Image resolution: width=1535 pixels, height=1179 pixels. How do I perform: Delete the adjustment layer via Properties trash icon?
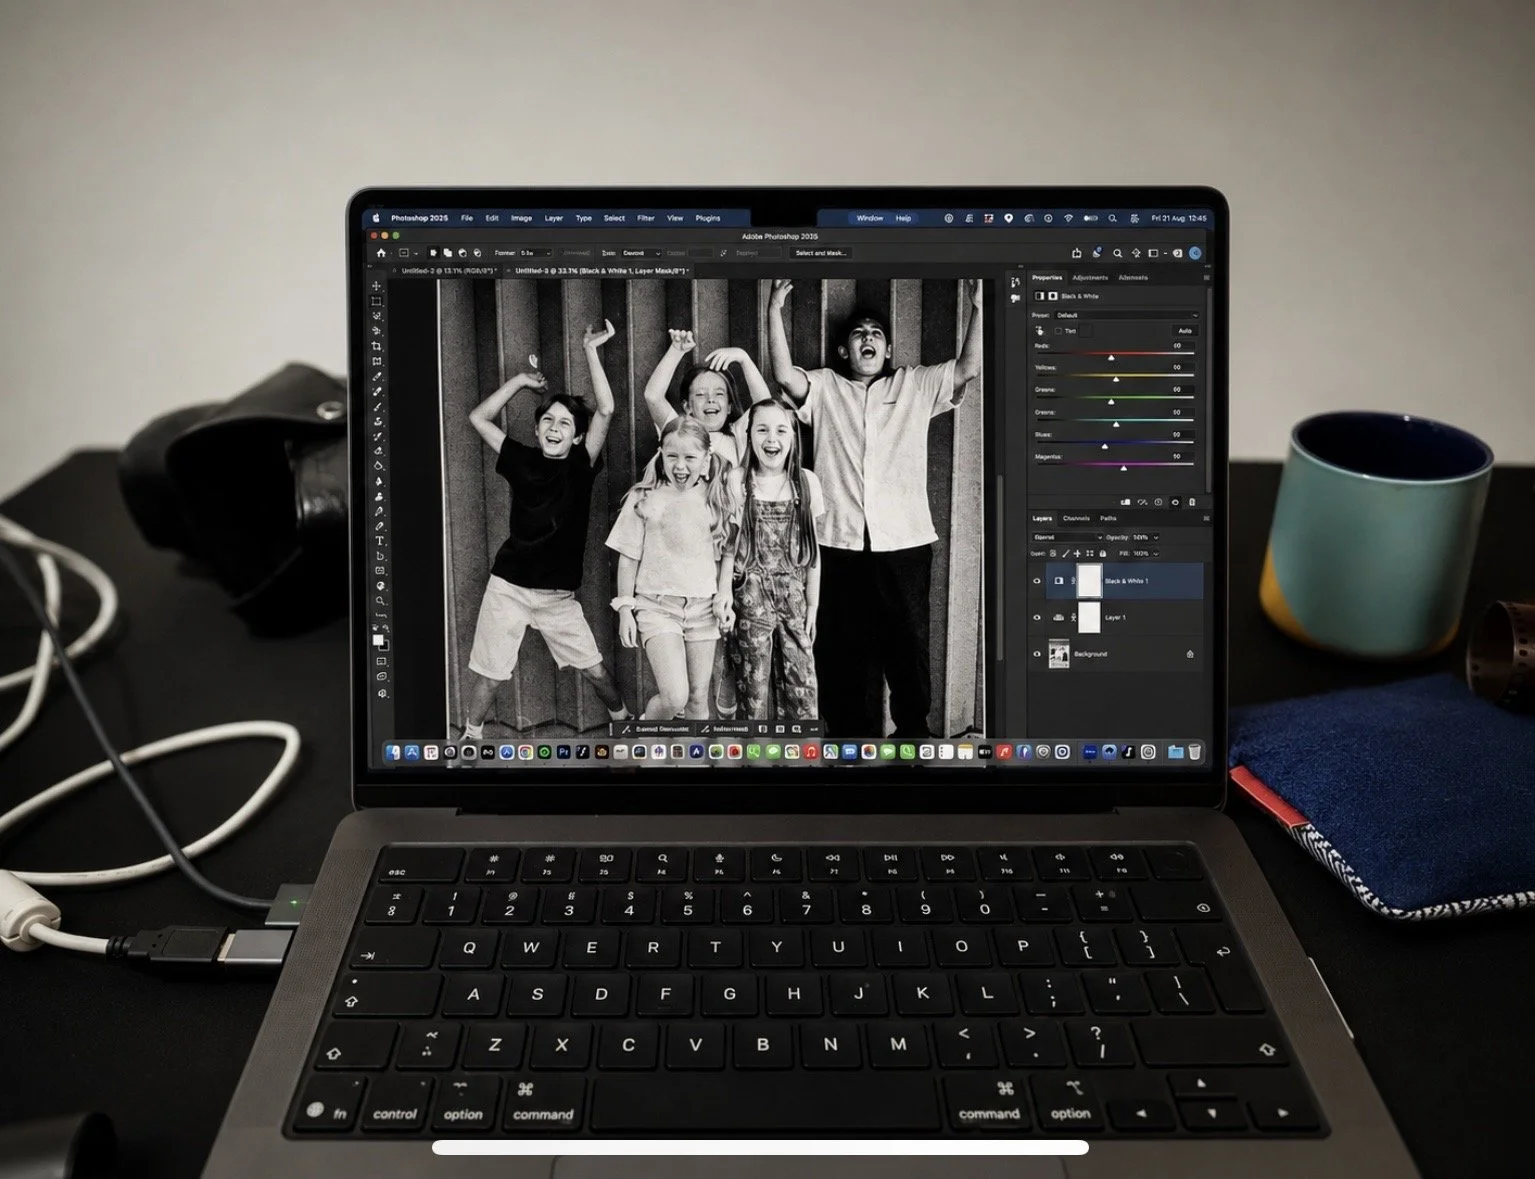click(1192, 502)
